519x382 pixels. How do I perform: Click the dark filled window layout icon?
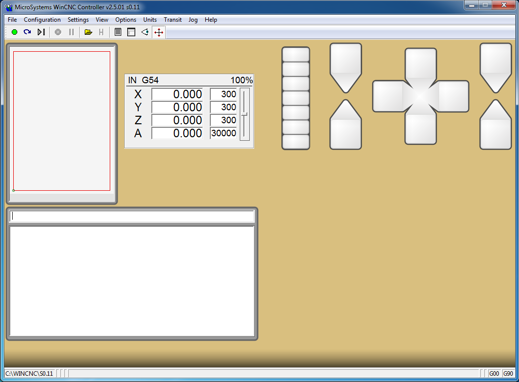pos(118,32)
